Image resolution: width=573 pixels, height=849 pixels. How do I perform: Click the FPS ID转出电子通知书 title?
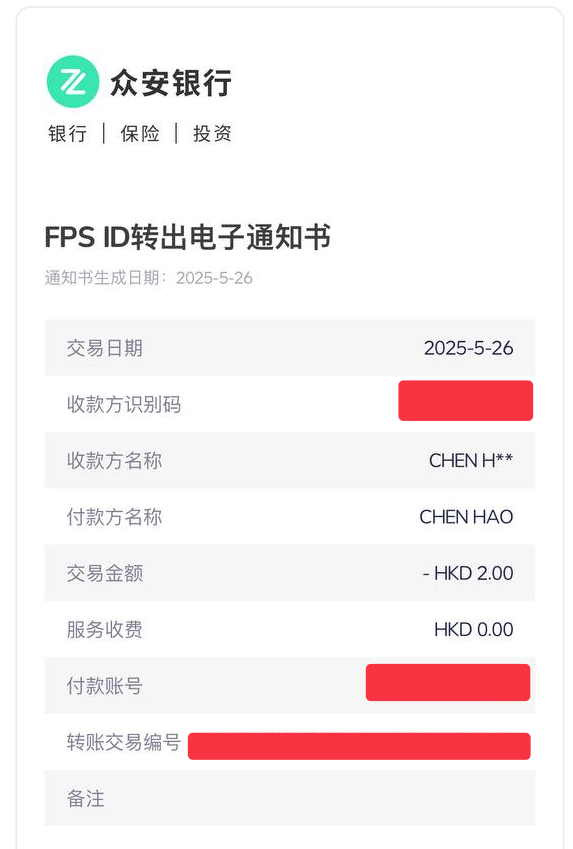pyautogui.click(x=187, y=237)
